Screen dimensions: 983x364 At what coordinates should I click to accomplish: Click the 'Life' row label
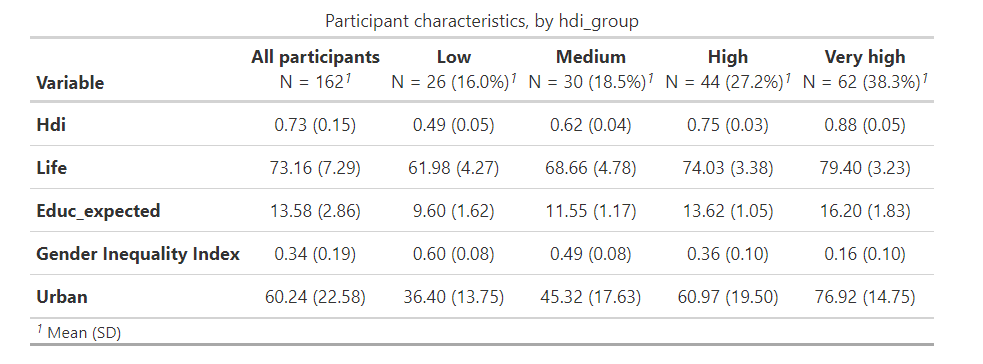point(51,168)
